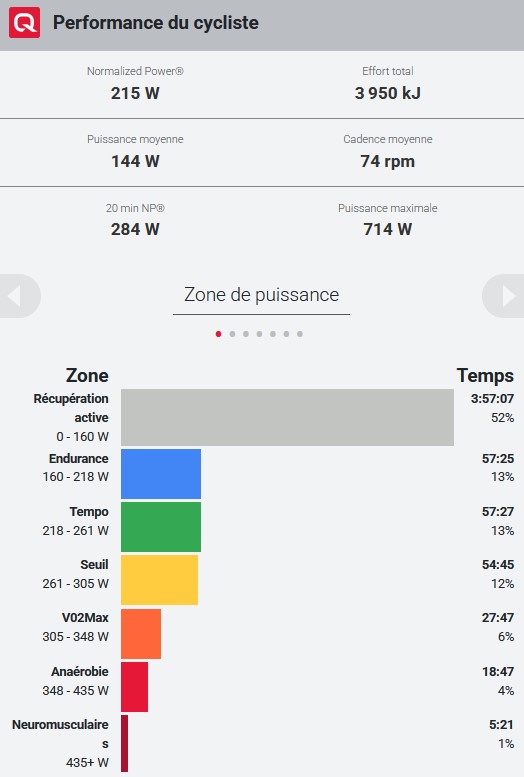
Task: Go to previous chart with left arrow
Action: click(x=20, y=296)
